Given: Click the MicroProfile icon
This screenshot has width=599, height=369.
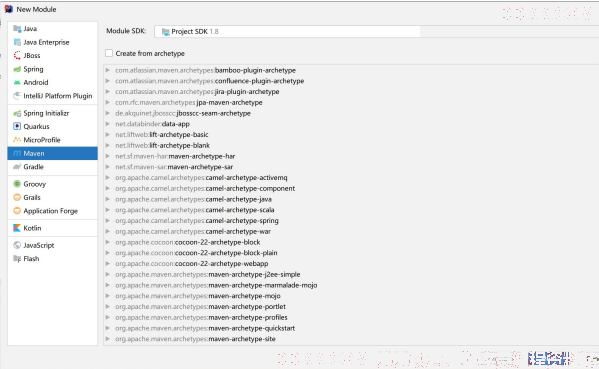Looking at the screenshot, I should click(17, 140).
